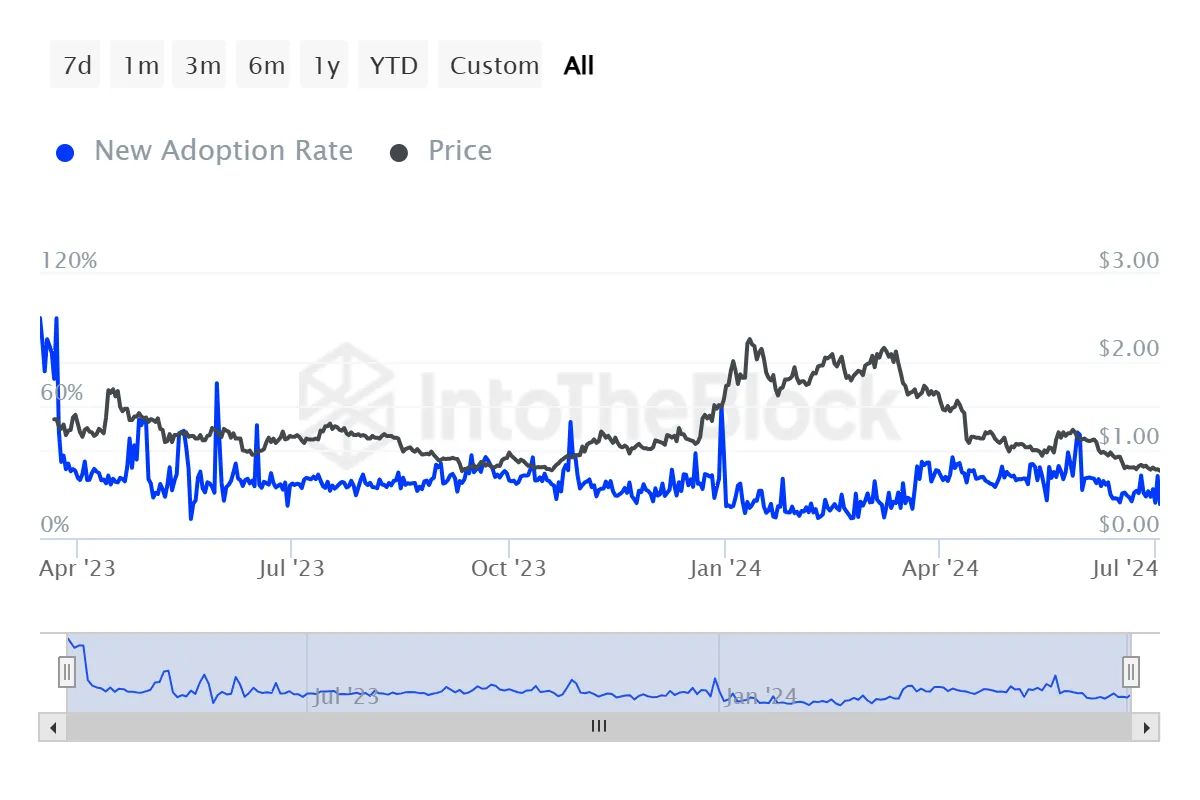Click the scrollbar right arrow
Viewport: 1200px width, 800px height.
coord(1147,727)
